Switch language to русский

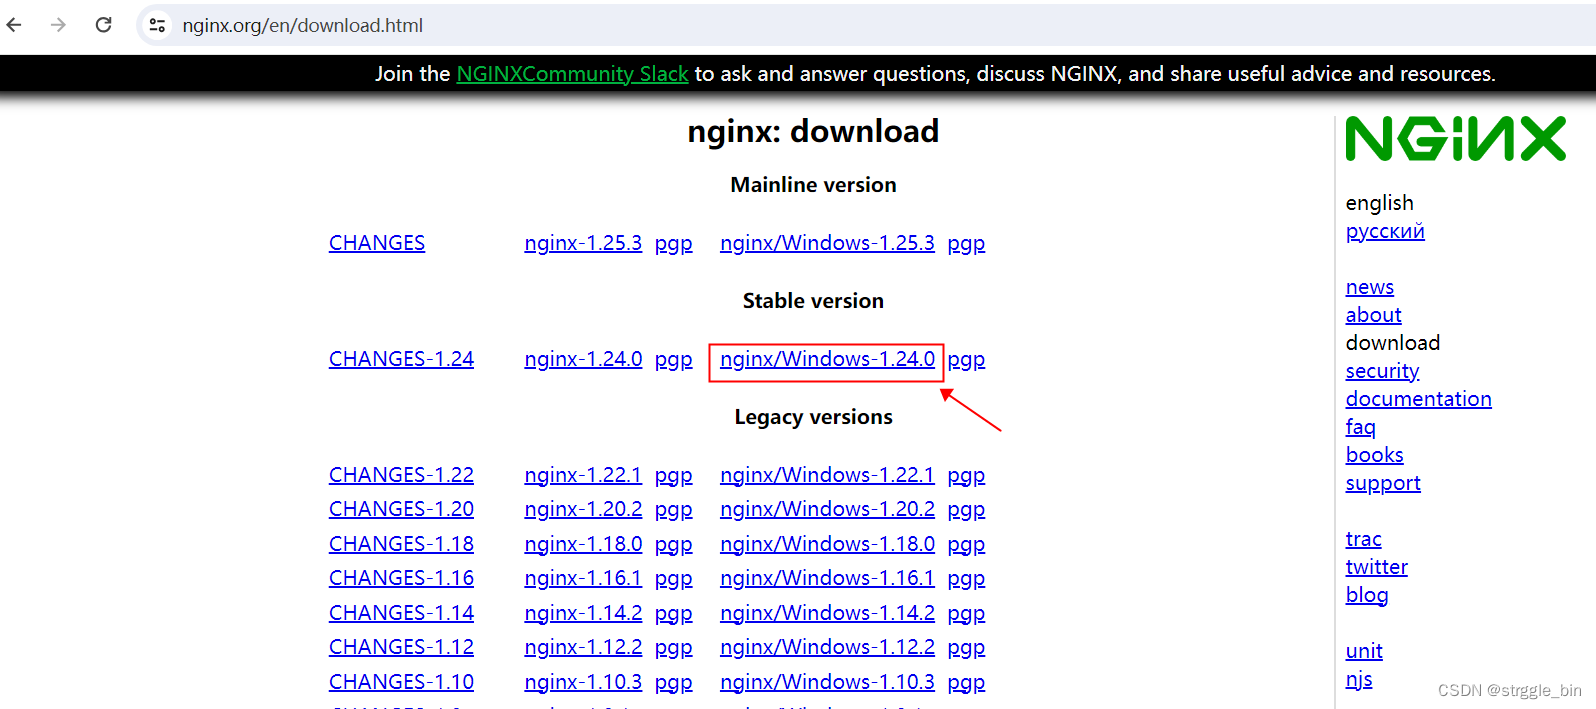[x=1385, y=231]
